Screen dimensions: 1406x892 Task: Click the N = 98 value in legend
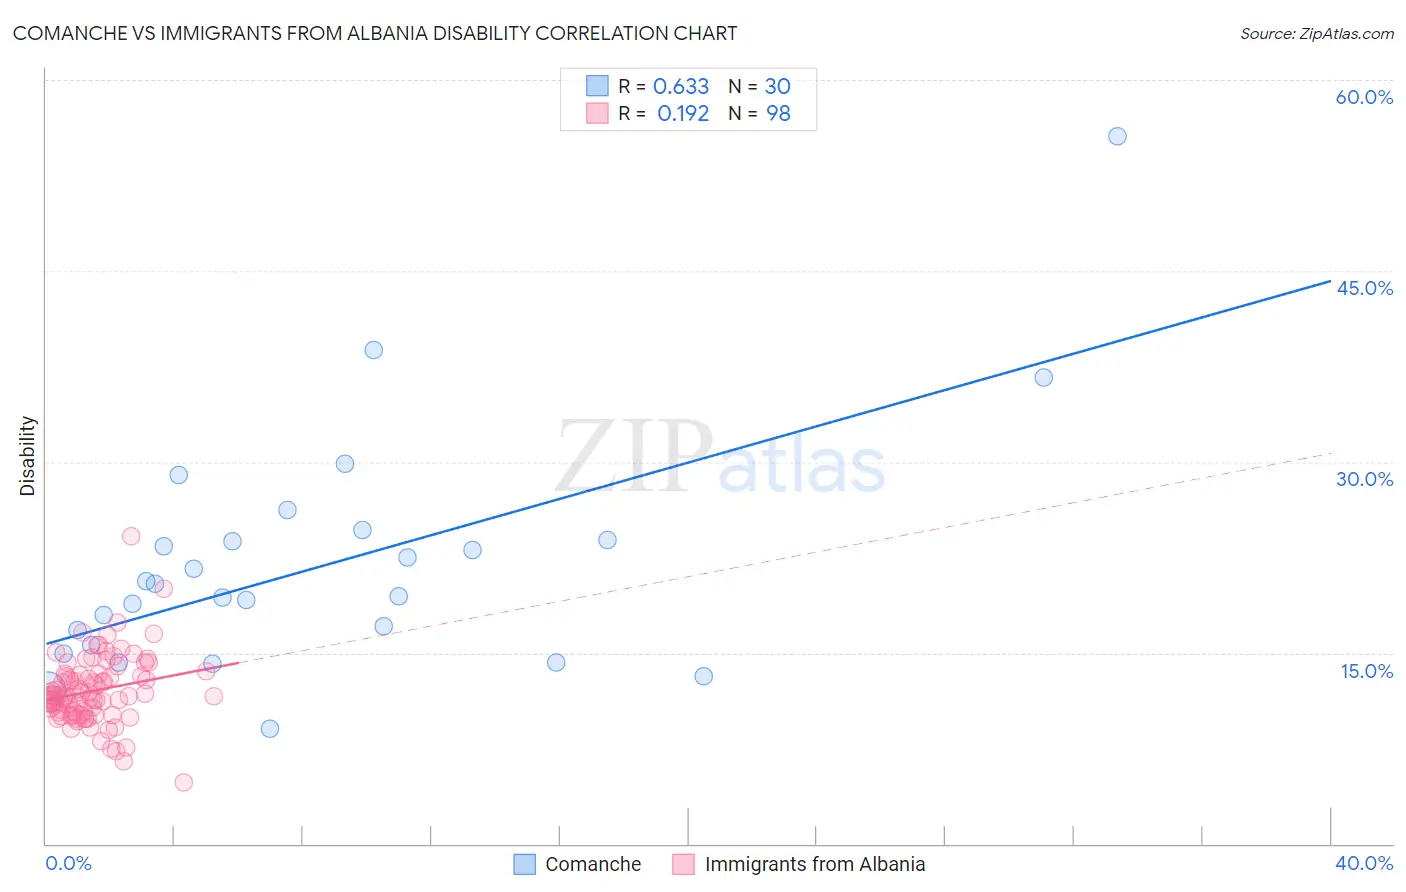[x=759, y=113]
